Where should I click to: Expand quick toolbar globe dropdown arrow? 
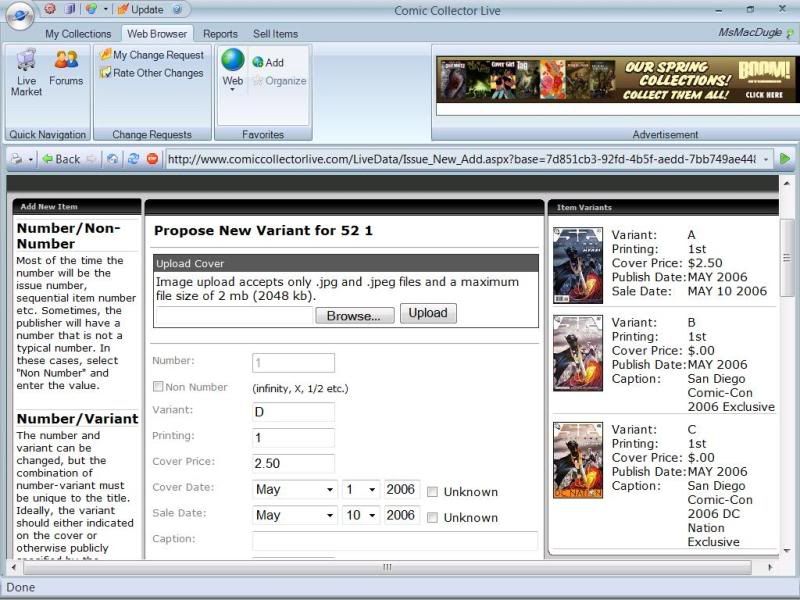[x=106, y=9]
